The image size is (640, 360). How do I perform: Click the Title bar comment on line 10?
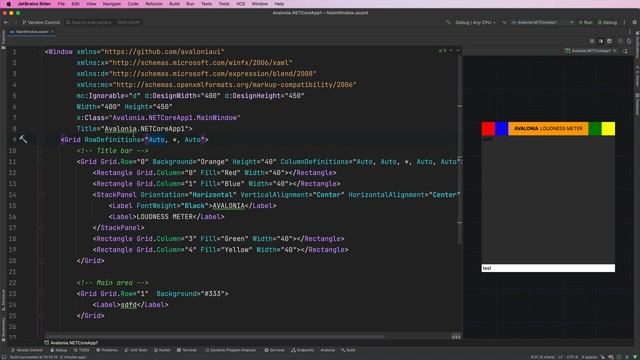pos(112,151)
